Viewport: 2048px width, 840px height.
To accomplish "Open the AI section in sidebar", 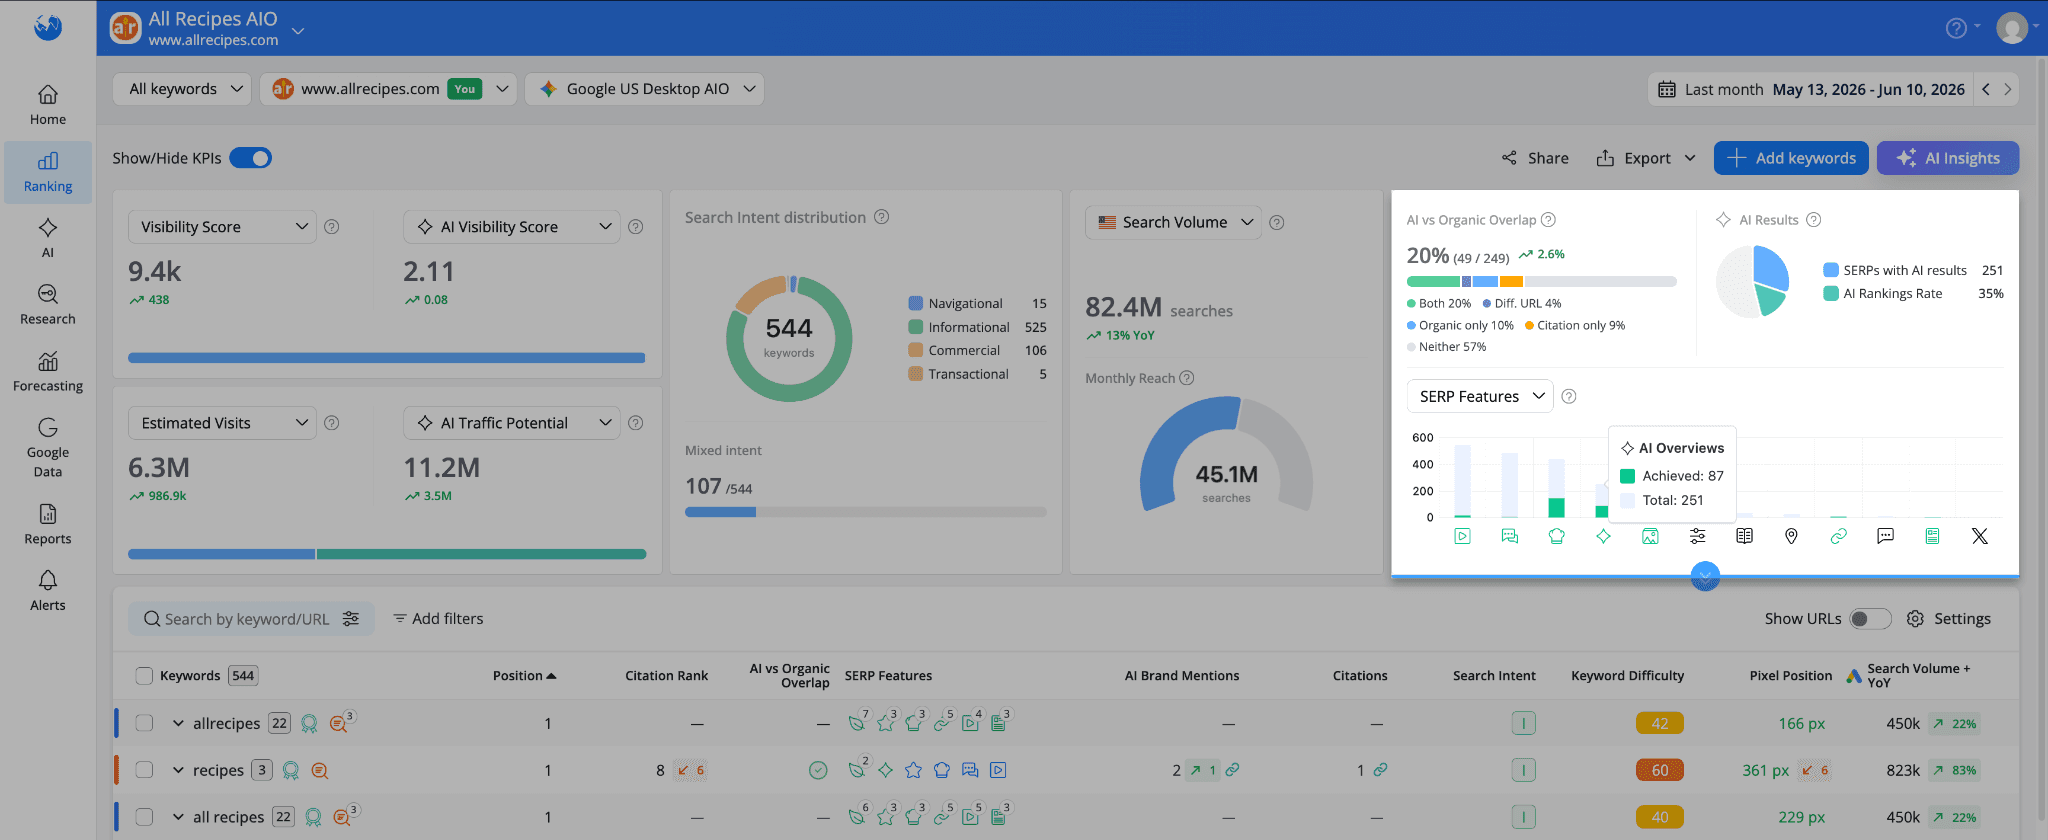I will [x=47, y=238].
